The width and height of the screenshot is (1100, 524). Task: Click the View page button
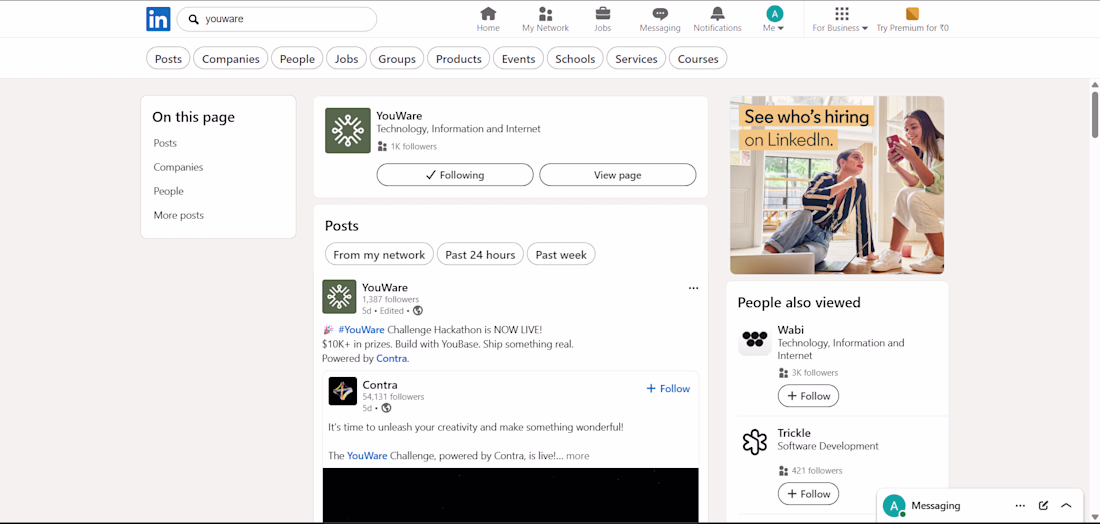[618, 175]
